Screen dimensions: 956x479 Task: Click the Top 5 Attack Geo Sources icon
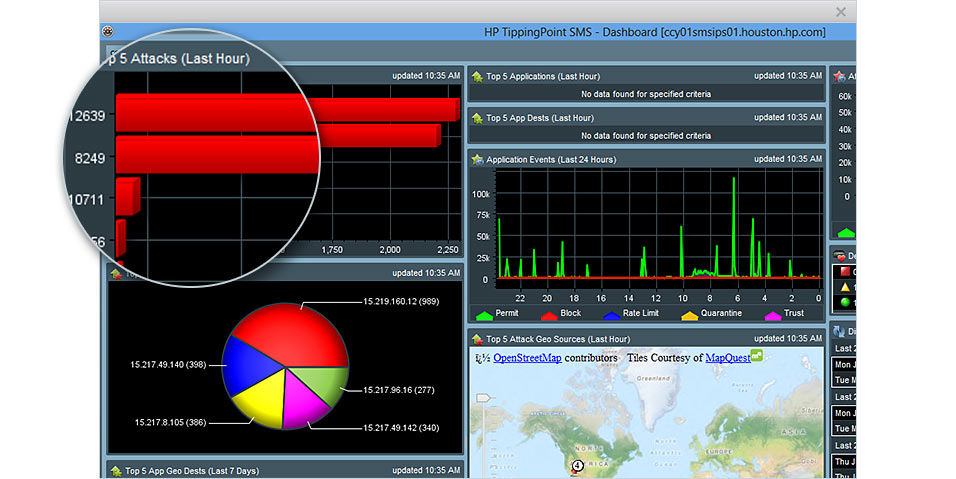point(477,338)
